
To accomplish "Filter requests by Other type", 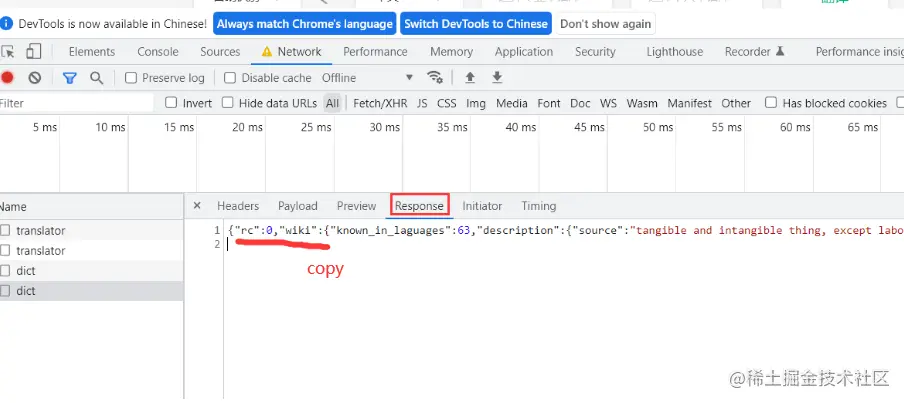I will pyautogui.click(x=736, y=103).
